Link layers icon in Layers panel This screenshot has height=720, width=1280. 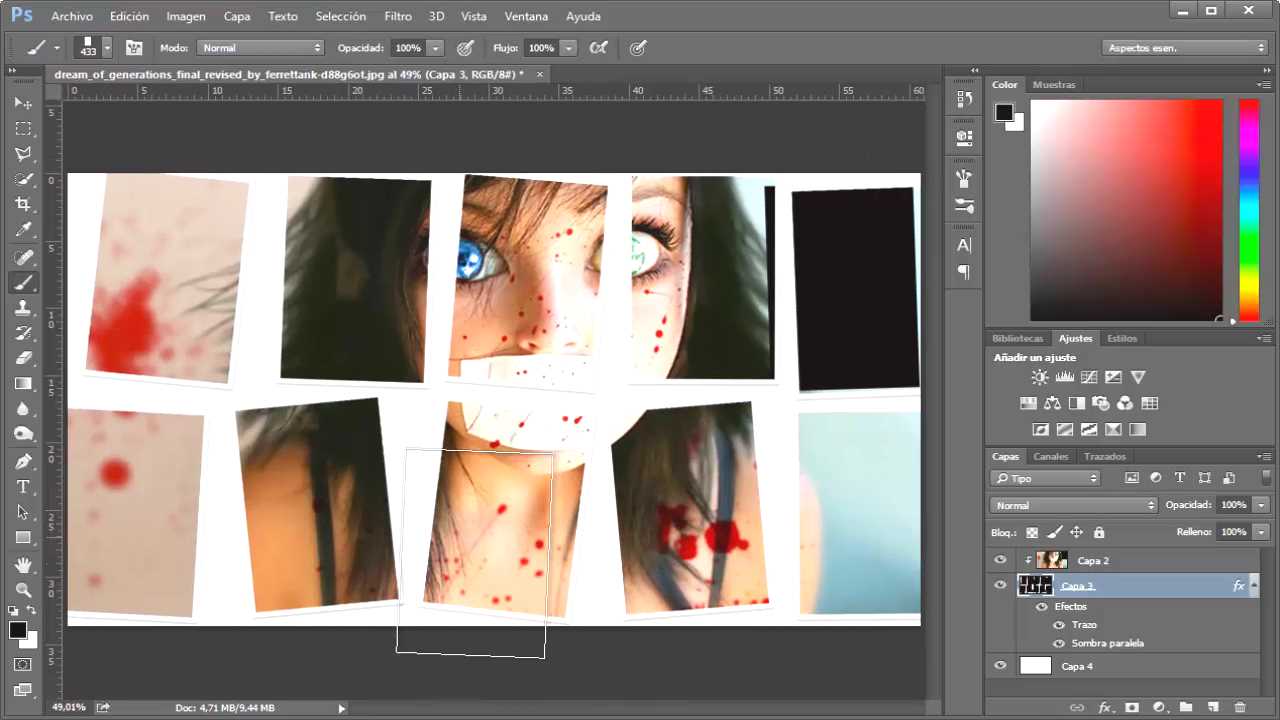[x=1077, y=707]
